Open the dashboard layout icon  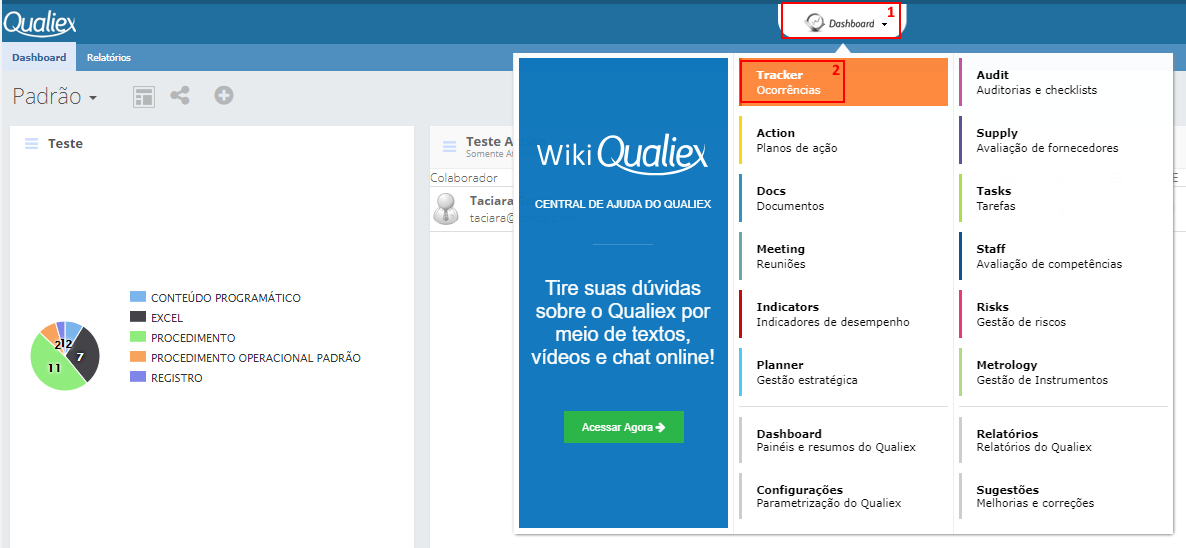[144, 97]
